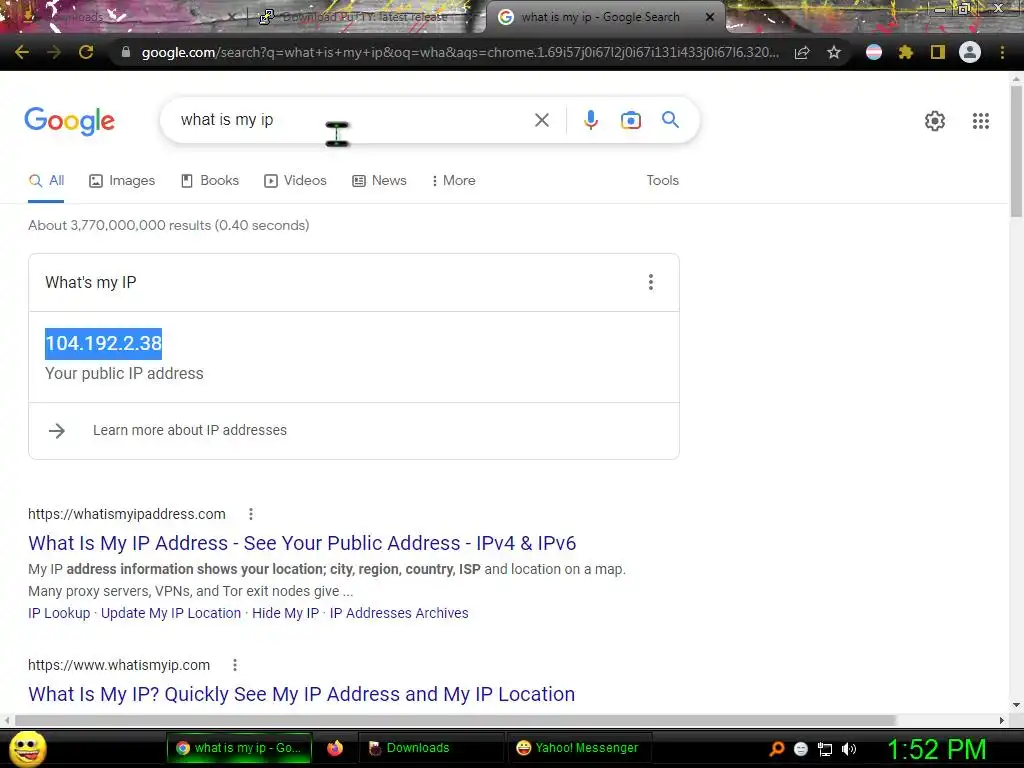1024x768 pixels.
Task: Open options for whatismyipaddress.com result
Action: [251, 514]
